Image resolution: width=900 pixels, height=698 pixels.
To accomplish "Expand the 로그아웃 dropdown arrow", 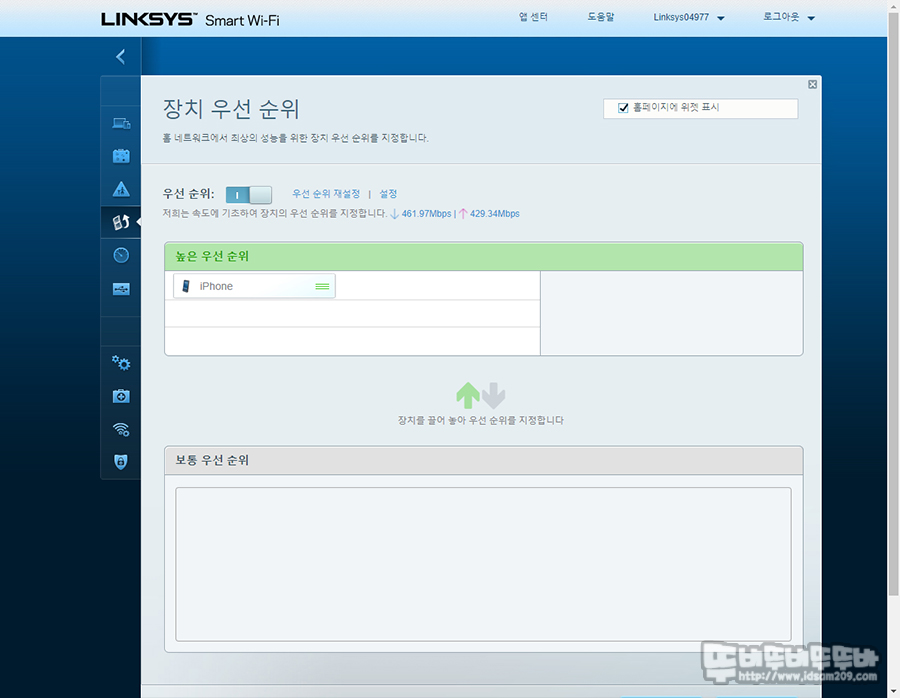I will point(811,18).
